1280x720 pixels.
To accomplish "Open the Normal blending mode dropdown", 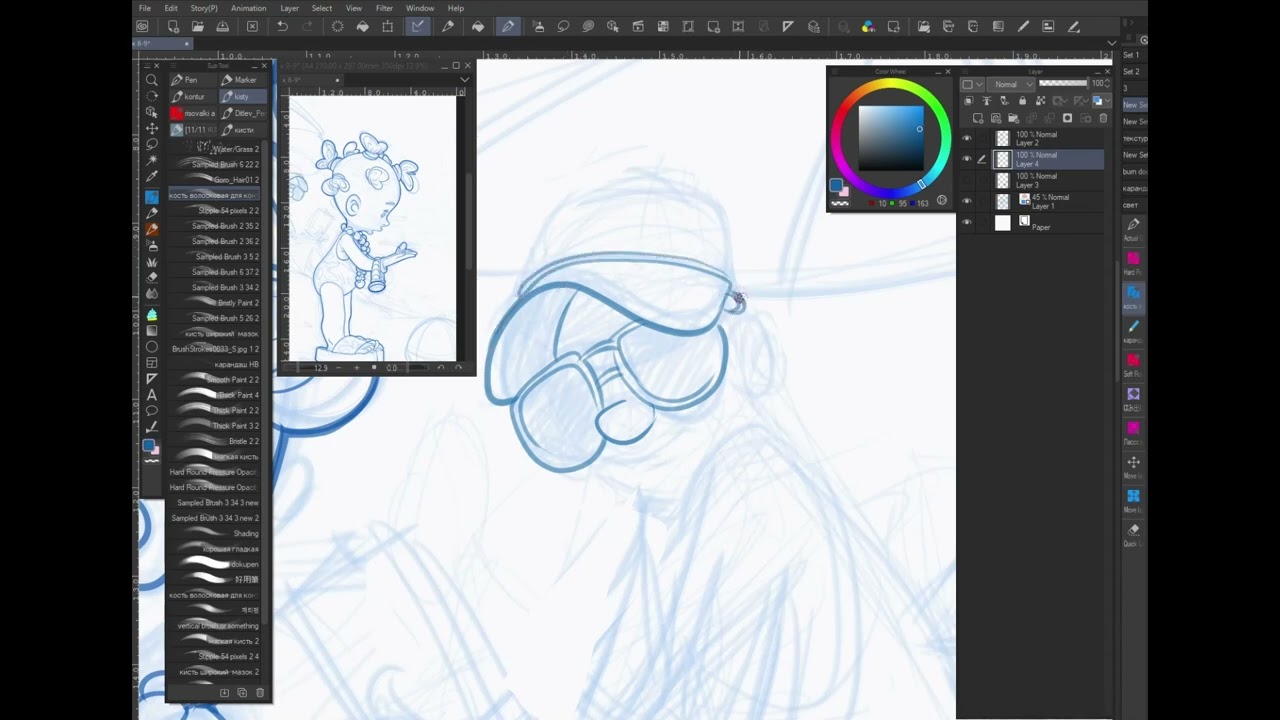I will [1010, 84].
